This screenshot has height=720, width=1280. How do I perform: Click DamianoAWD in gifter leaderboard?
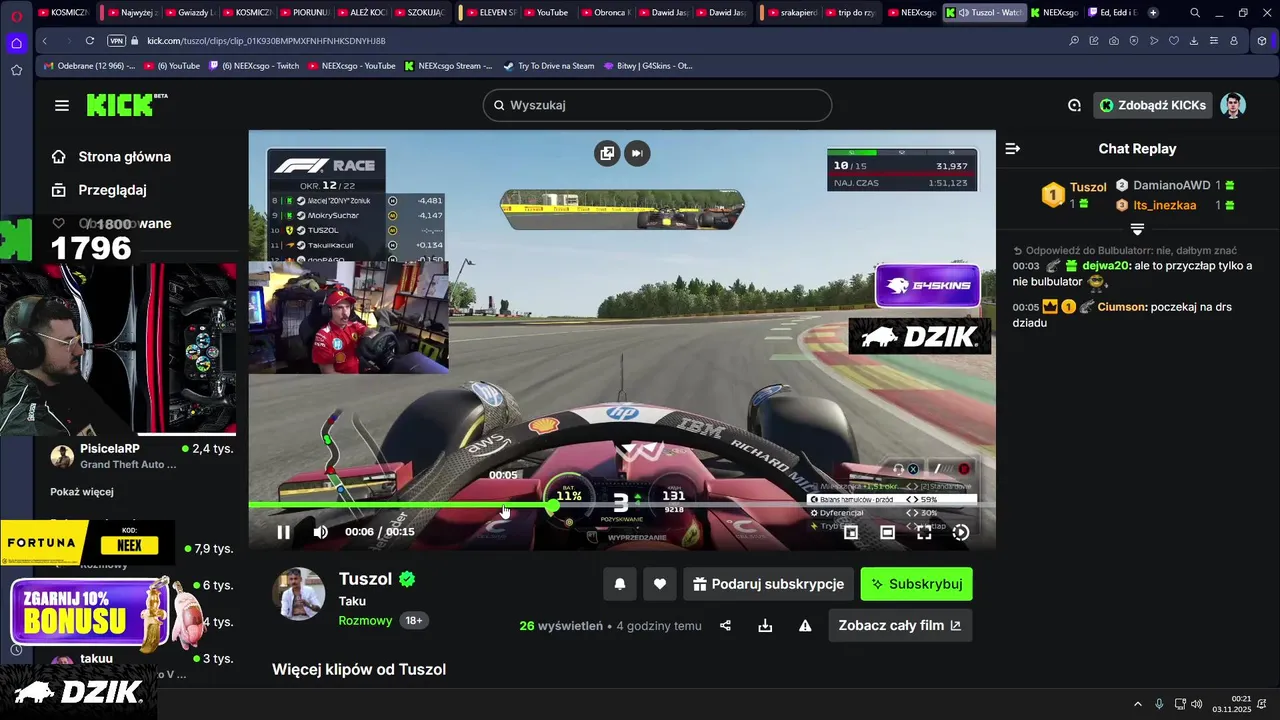click(x=1172, y=186)
